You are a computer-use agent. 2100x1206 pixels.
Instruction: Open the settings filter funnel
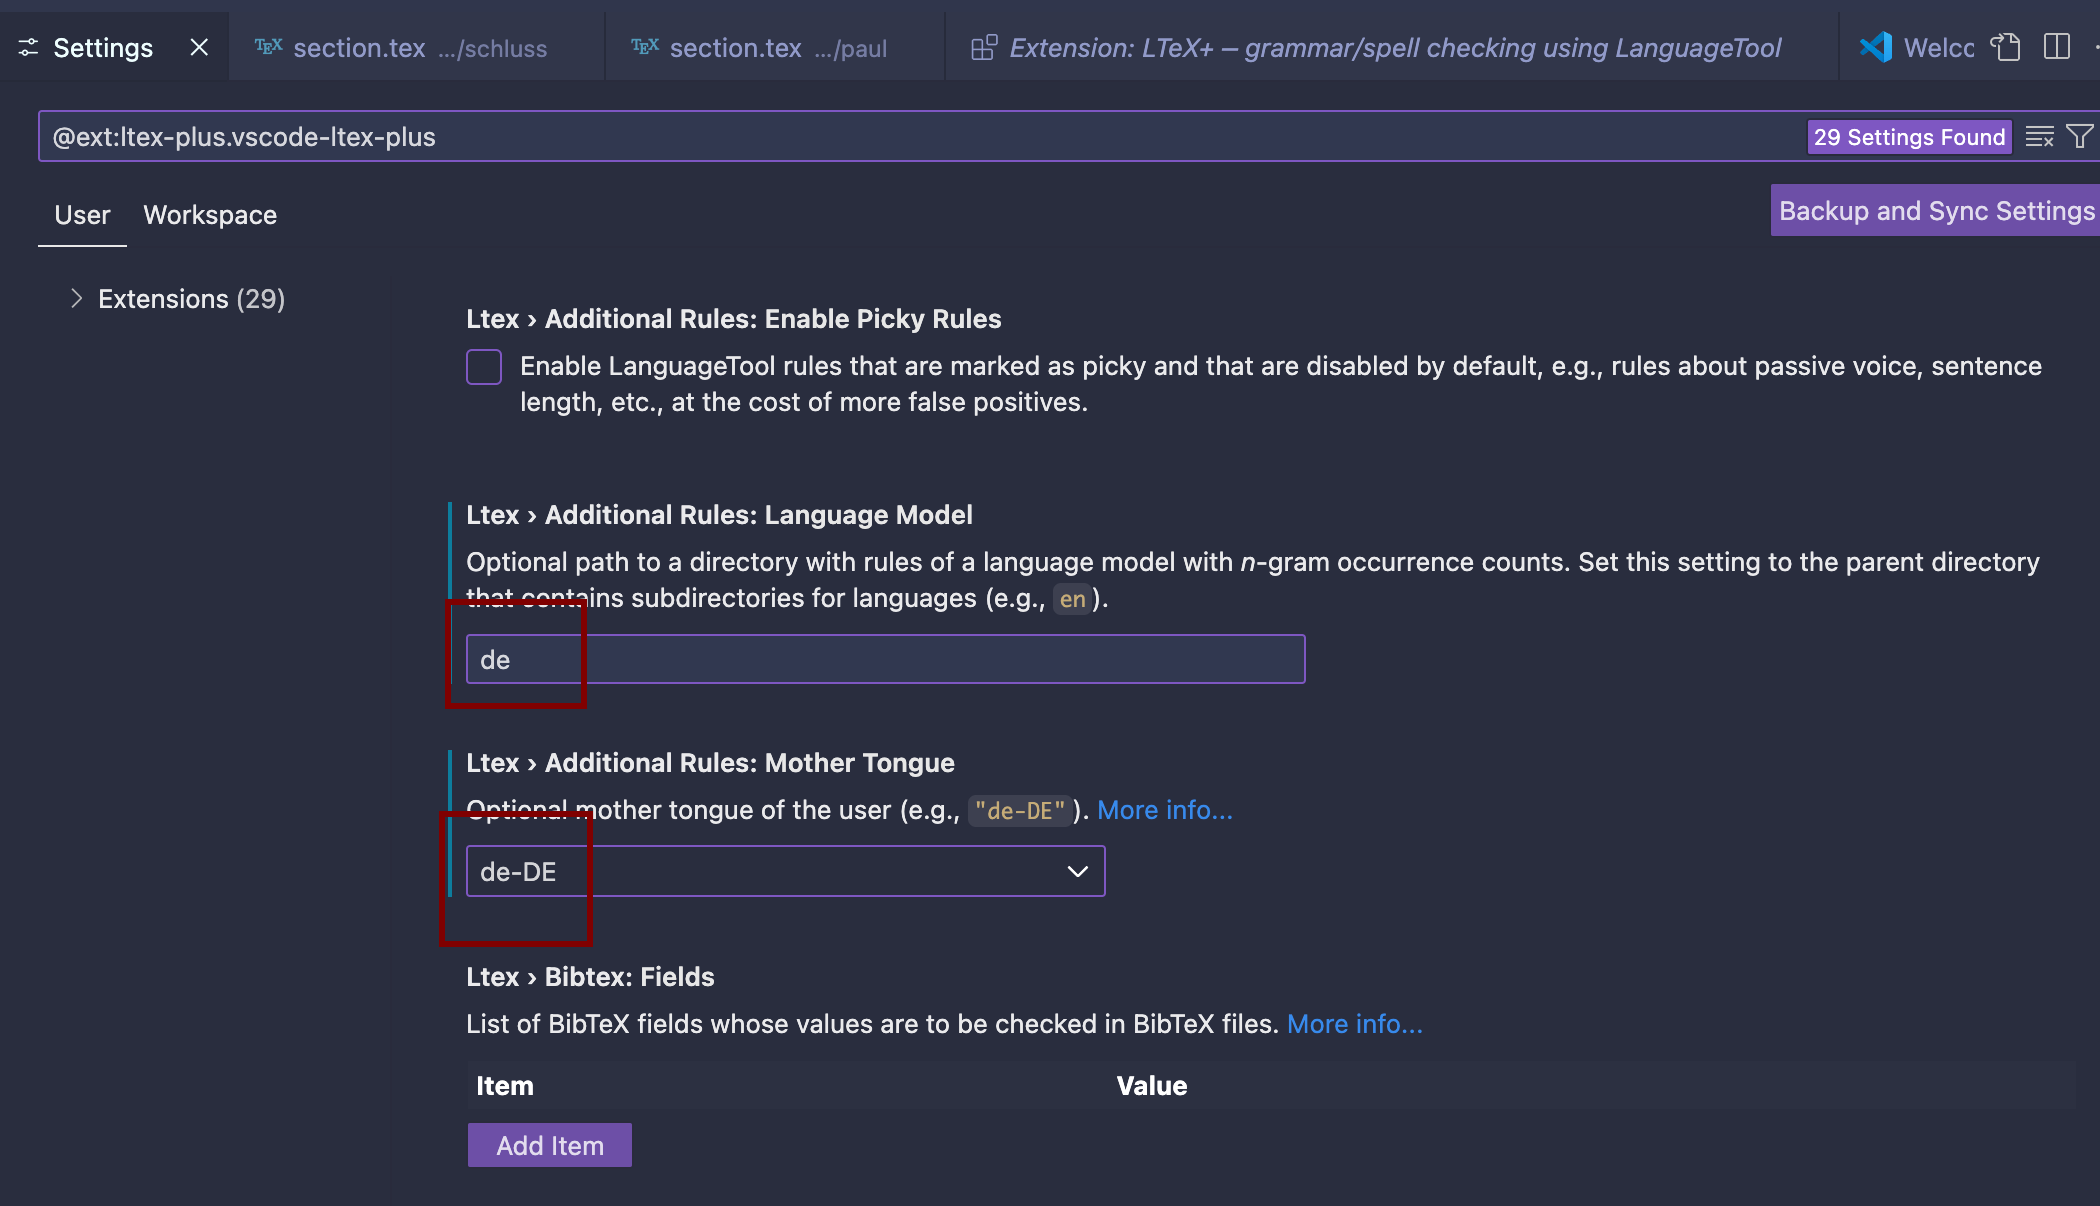point(2079,137)
